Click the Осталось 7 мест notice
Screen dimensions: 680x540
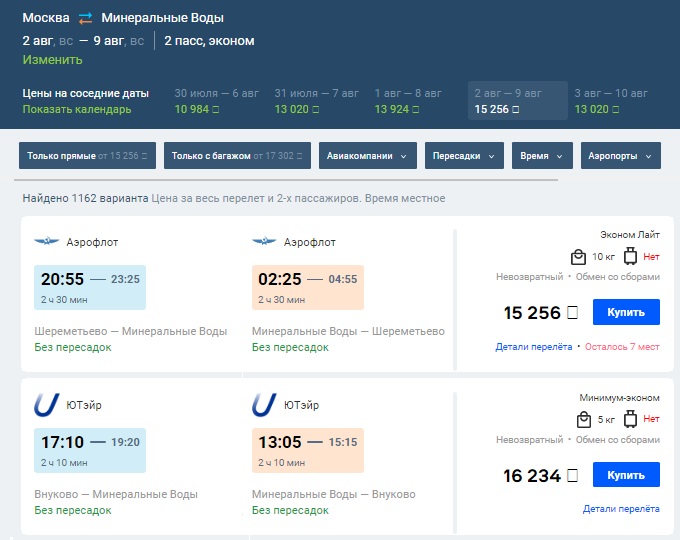click(622, 347)
